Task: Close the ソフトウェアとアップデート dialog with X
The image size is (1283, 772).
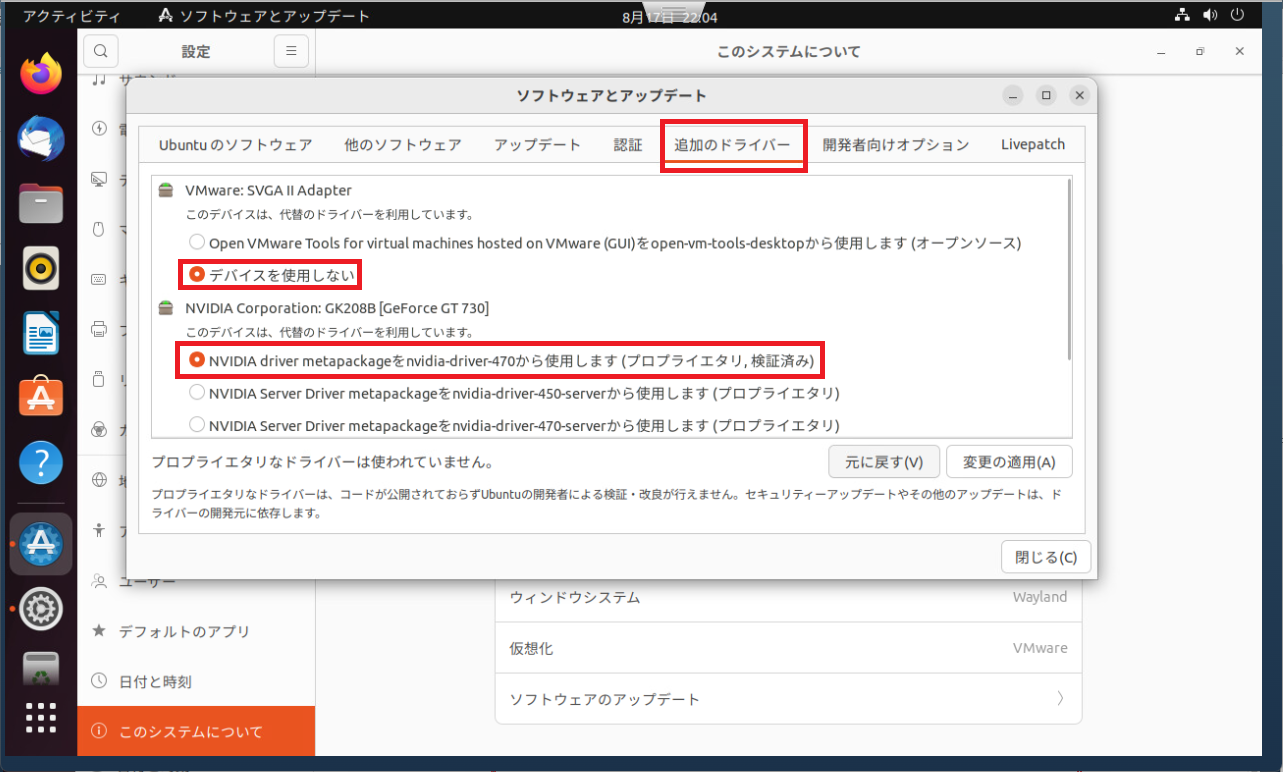Action: click(x=1078, y=96)
